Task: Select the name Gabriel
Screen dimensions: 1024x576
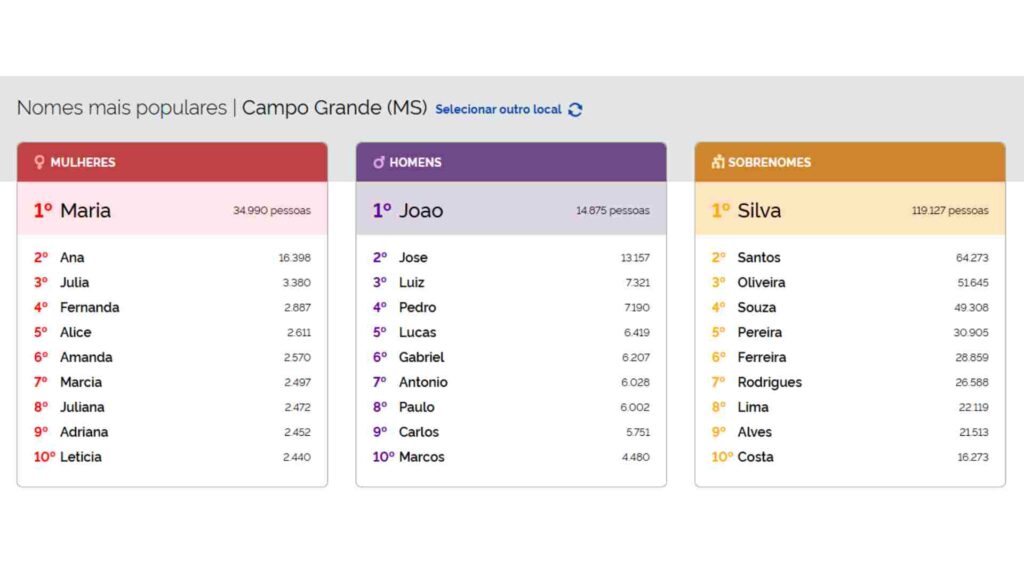Action: (x=421, y=357)
